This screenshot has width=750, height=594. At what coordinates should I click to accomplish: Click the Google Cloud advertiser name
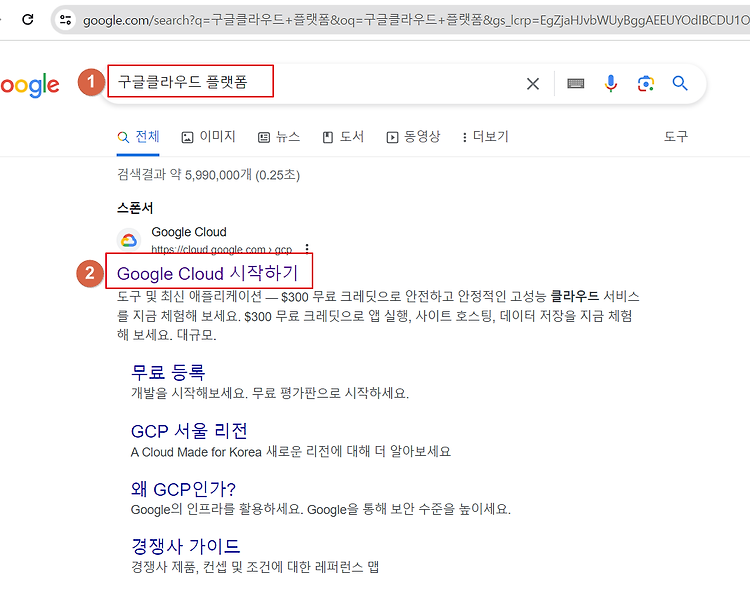click(x=189, y=232)
